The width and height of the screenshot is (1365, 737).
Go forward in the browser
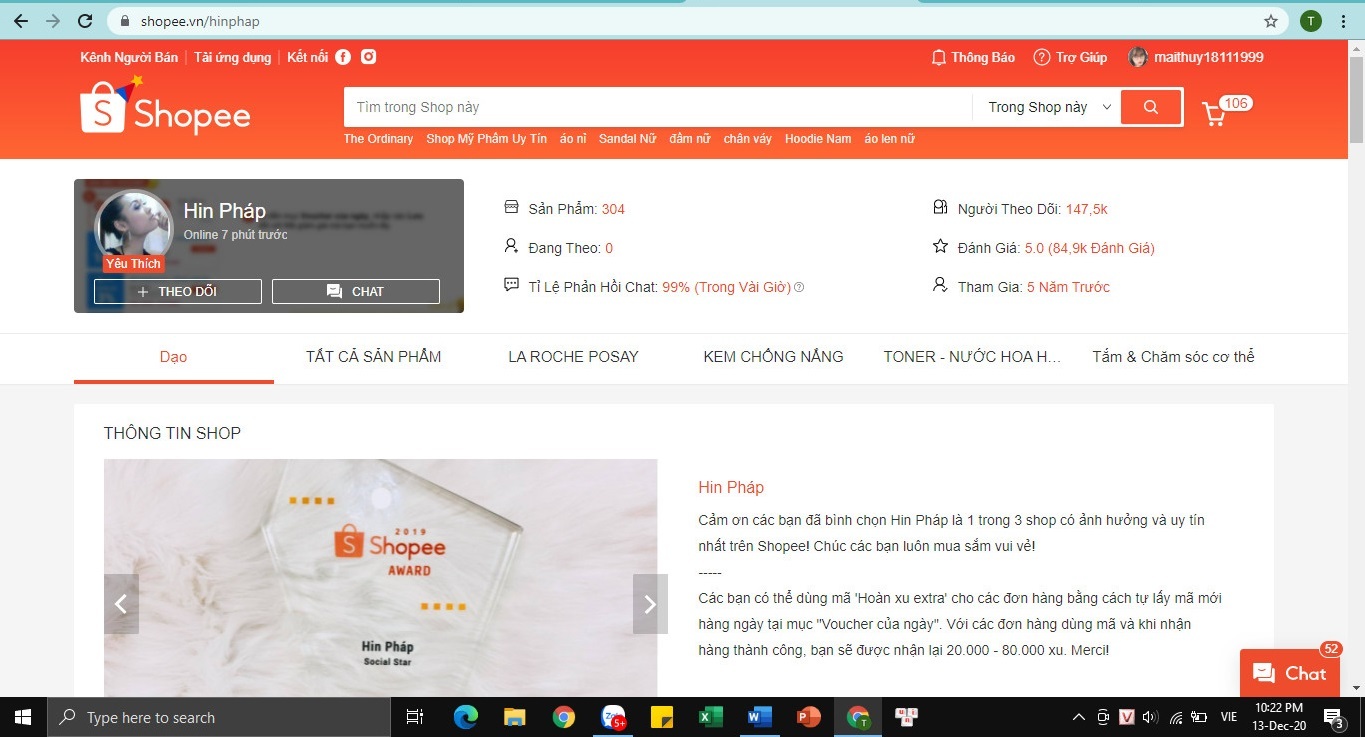click(x=53, y=21)
